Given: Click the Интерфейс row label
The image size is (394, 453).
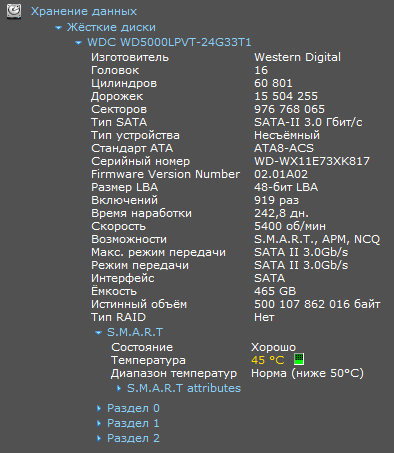Looking at the screenshot, I should (x=123, y=278).
